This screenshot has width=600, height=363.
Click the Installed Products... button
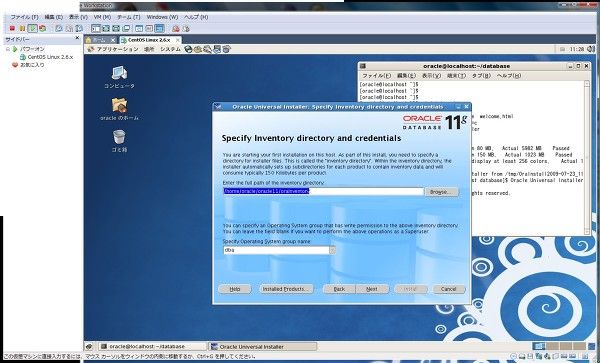tap(286, 289)
